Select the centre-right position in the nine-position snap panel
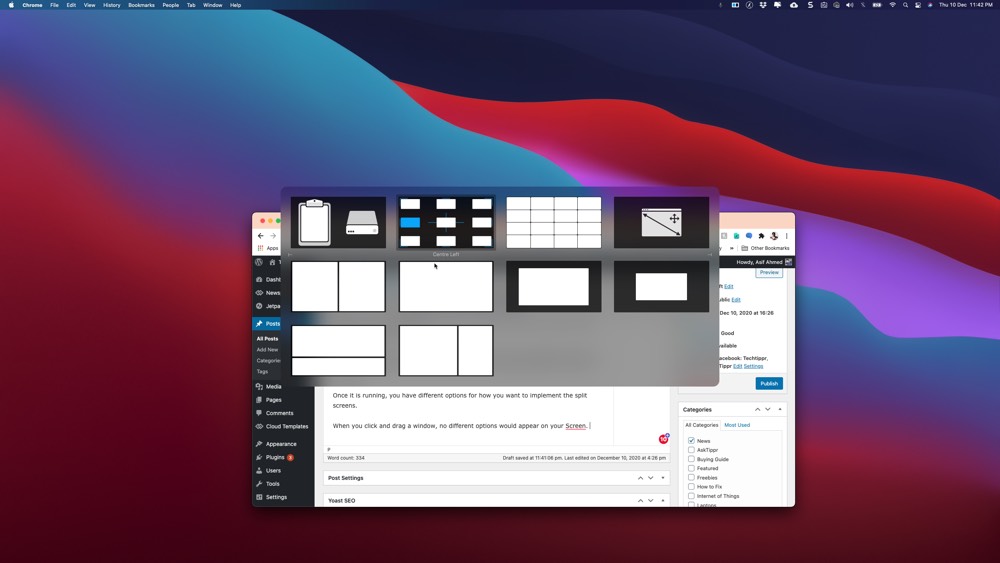This screenshot has width=1000, height=563. point(482,223)
